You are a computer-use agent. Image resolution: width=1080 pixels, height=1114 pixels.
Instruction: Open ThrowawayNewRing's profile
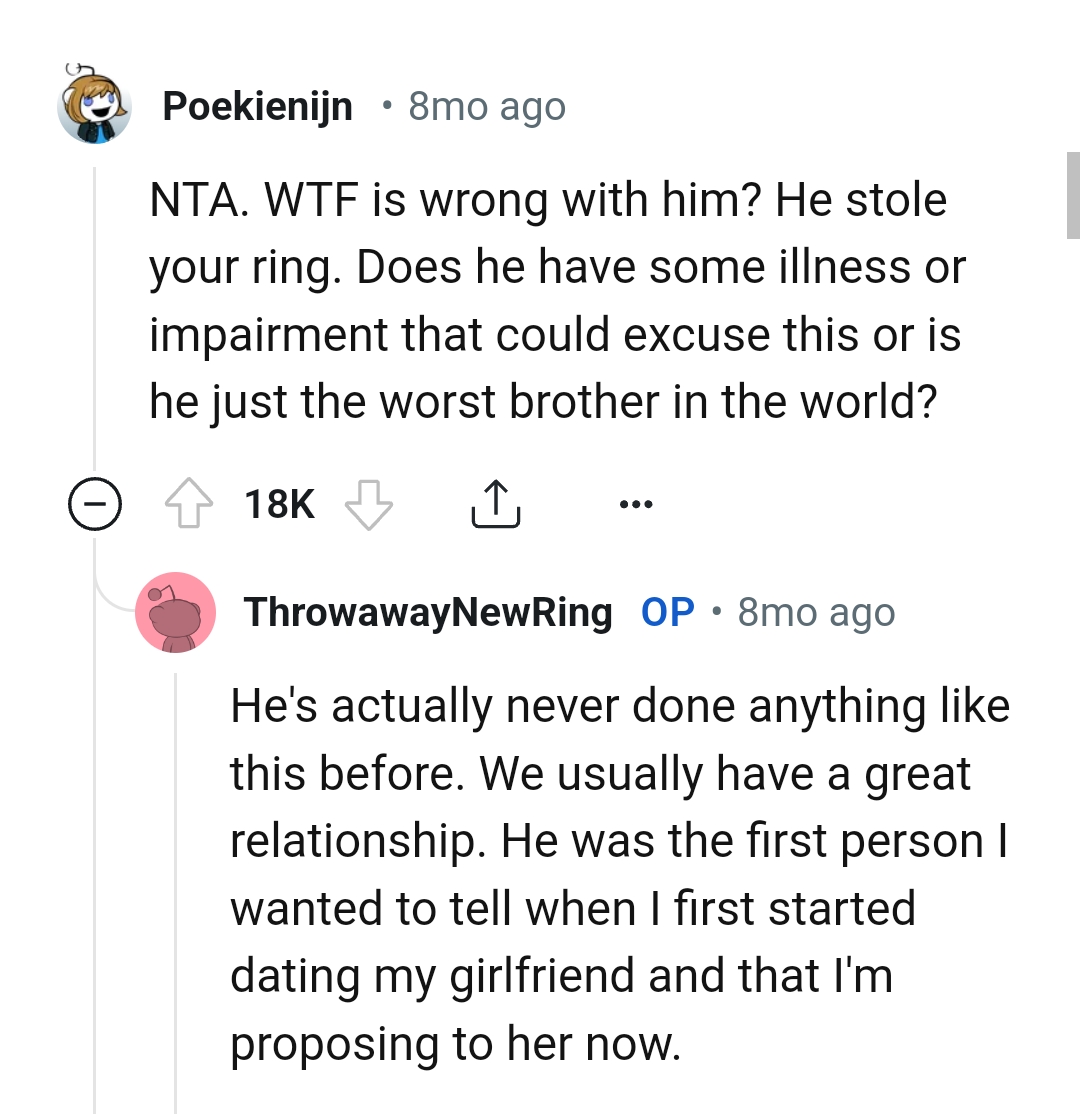point(428,613)
